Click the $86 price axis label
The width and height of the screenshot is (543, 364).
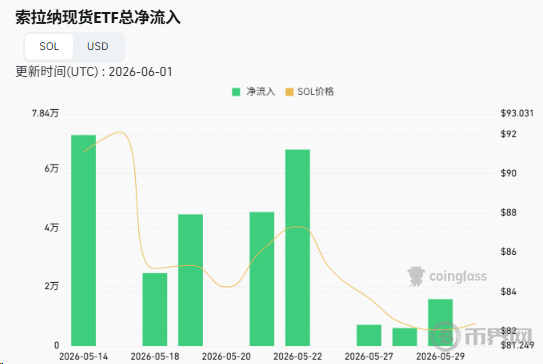pyautogui.click(x=508, y=251)
